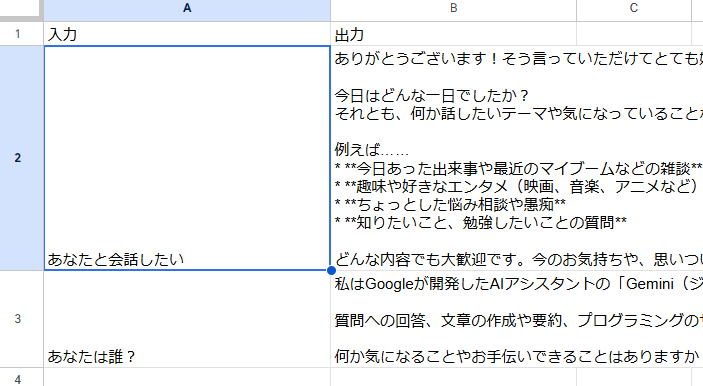Viewport: 703px width, 386px height.
Task: Click cell with あなたは誰？
Action: (187, 319)
